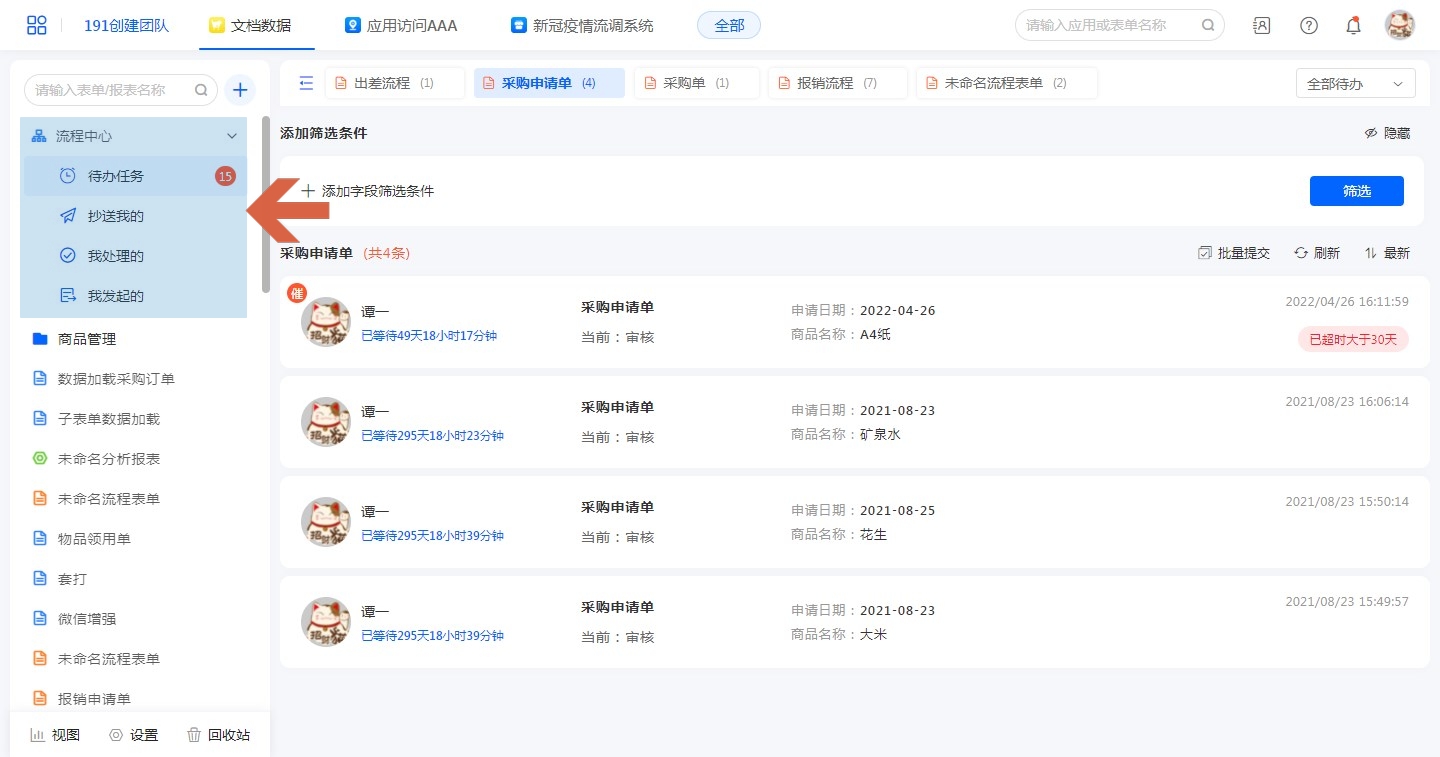Toggle the 最新 sort order
Screen dimensions: 1440x757
1387,253
